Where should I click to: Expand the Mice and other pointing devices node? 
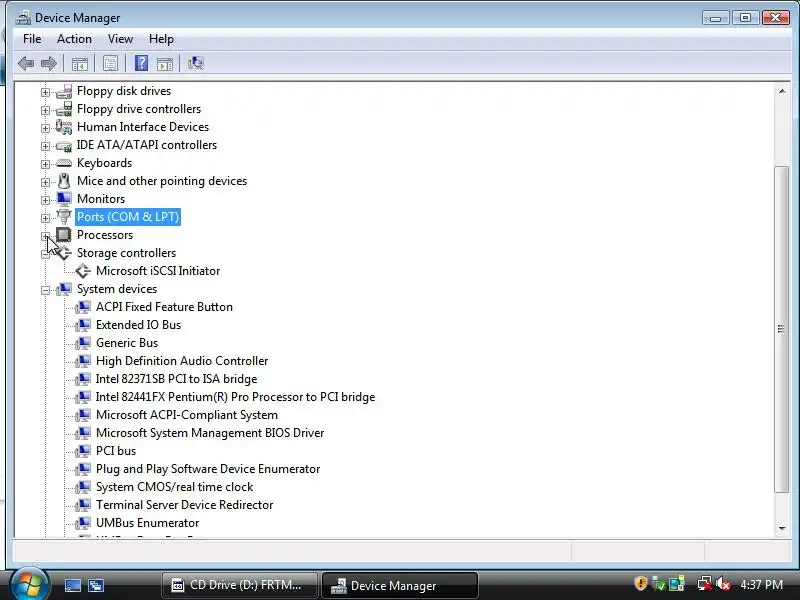45,182
